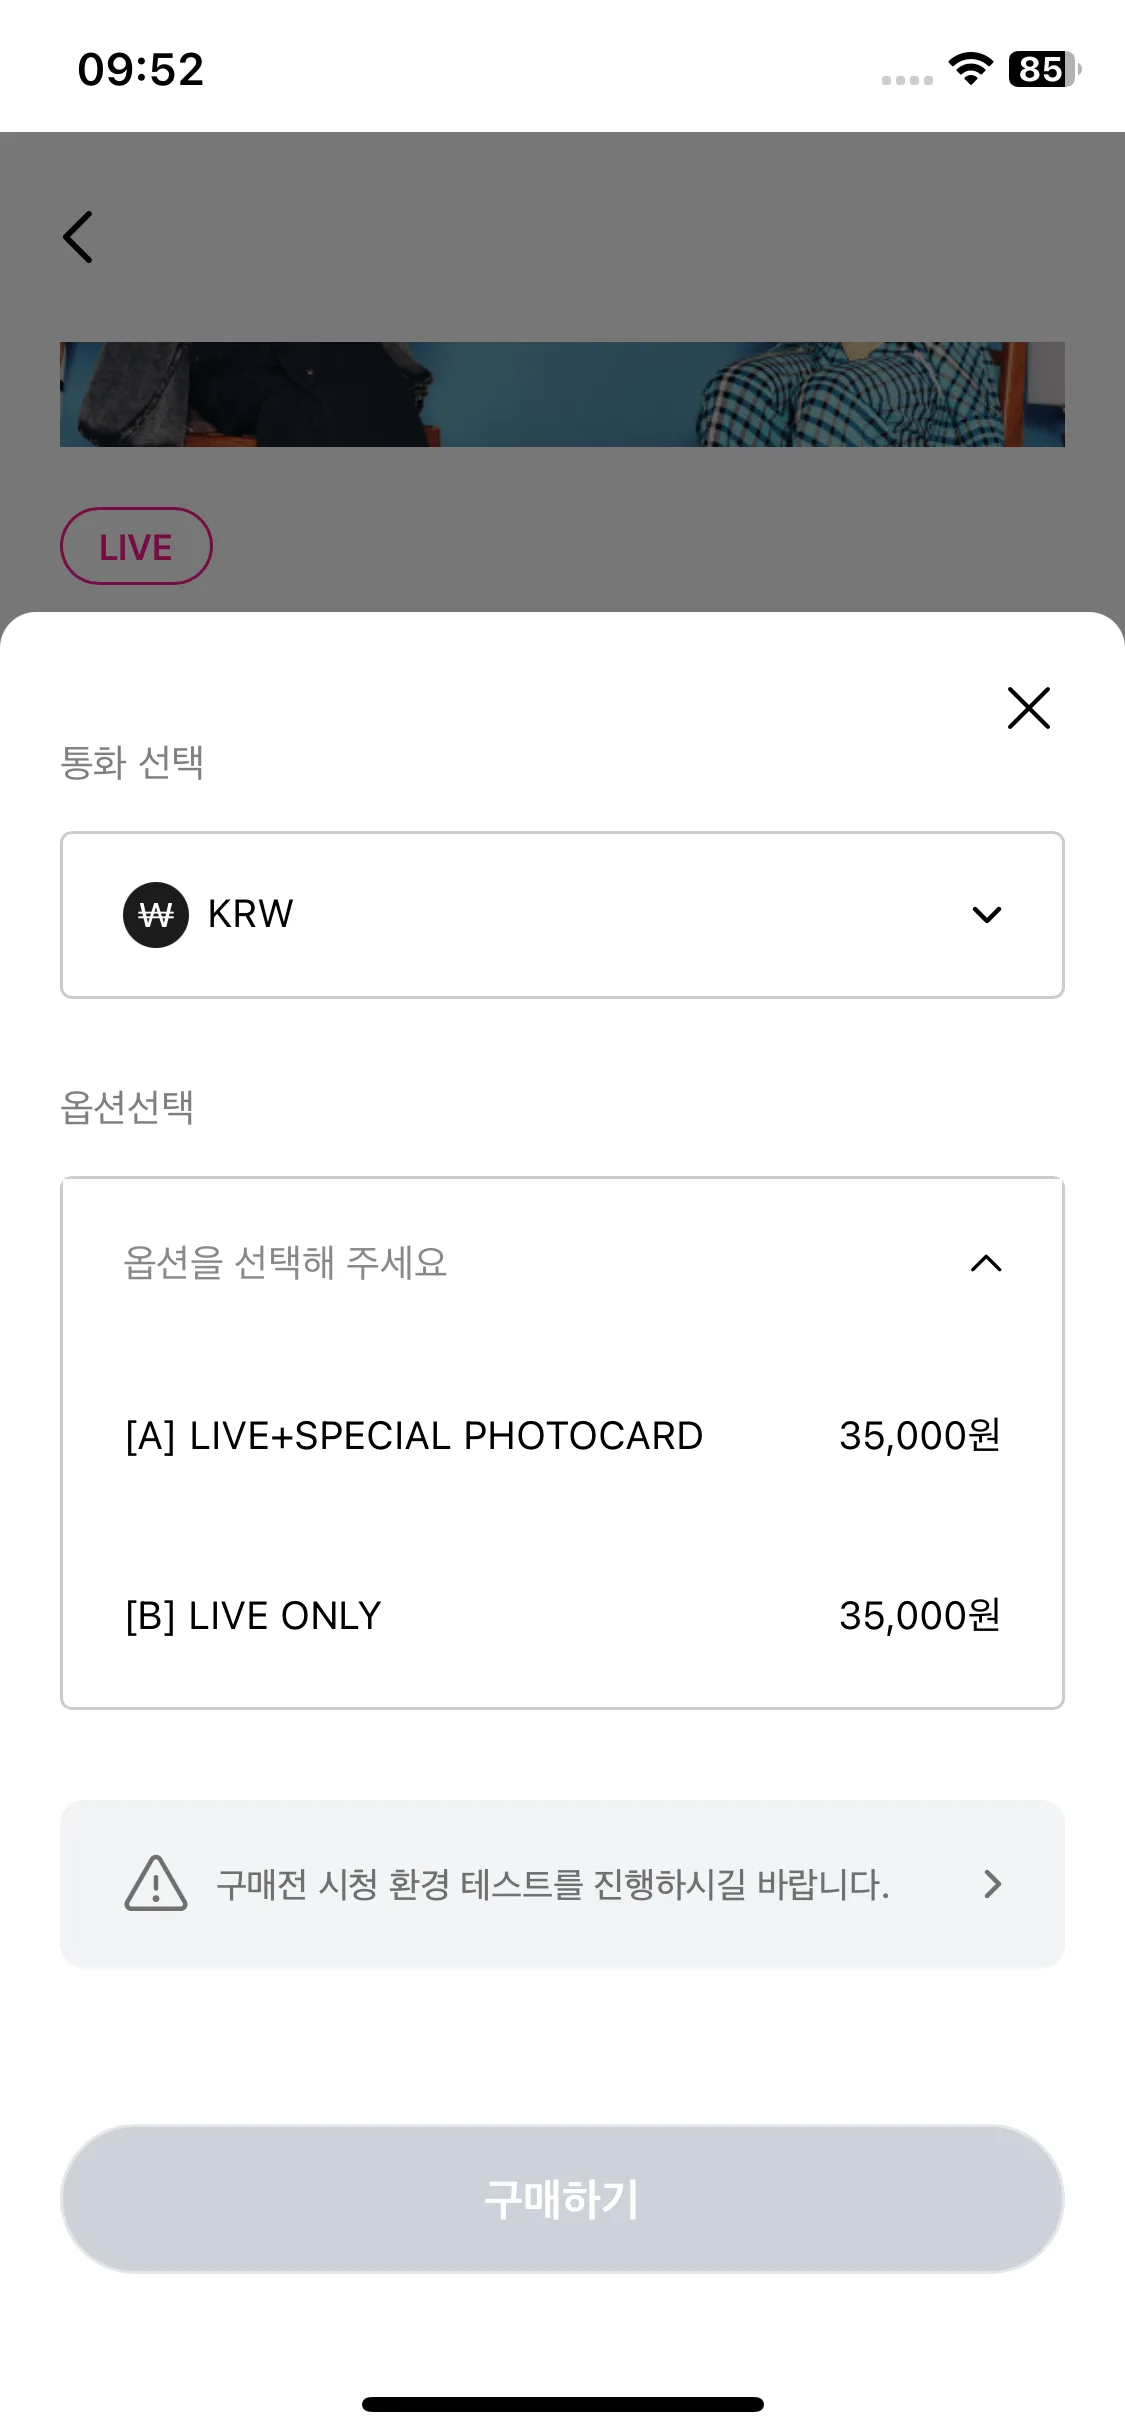The image size is (1125, 2436).
Task: Open the KRW currency dropdown
Action: tap(562, 915)
